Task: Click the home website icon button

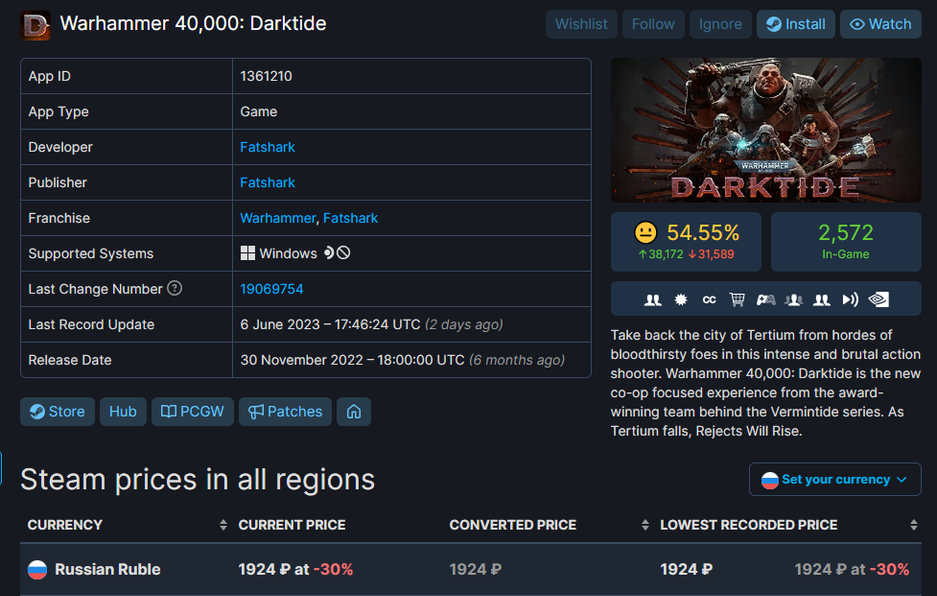Action: tap(354, 412)
